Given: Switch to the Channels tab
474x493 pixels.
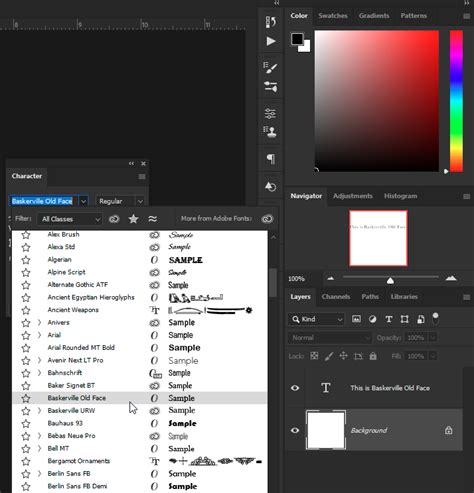Looking at the screenshot, I should (x=336, y=297).
